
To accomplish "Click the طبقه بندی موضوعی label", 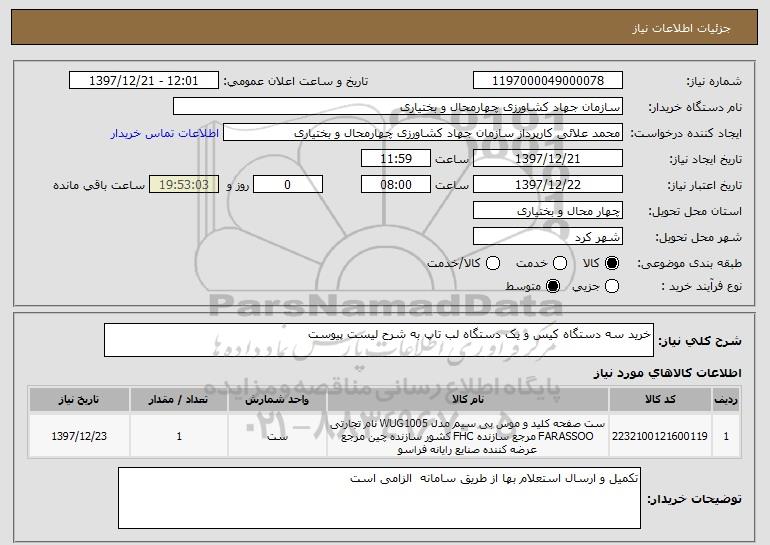I will (x=689, y=264).
